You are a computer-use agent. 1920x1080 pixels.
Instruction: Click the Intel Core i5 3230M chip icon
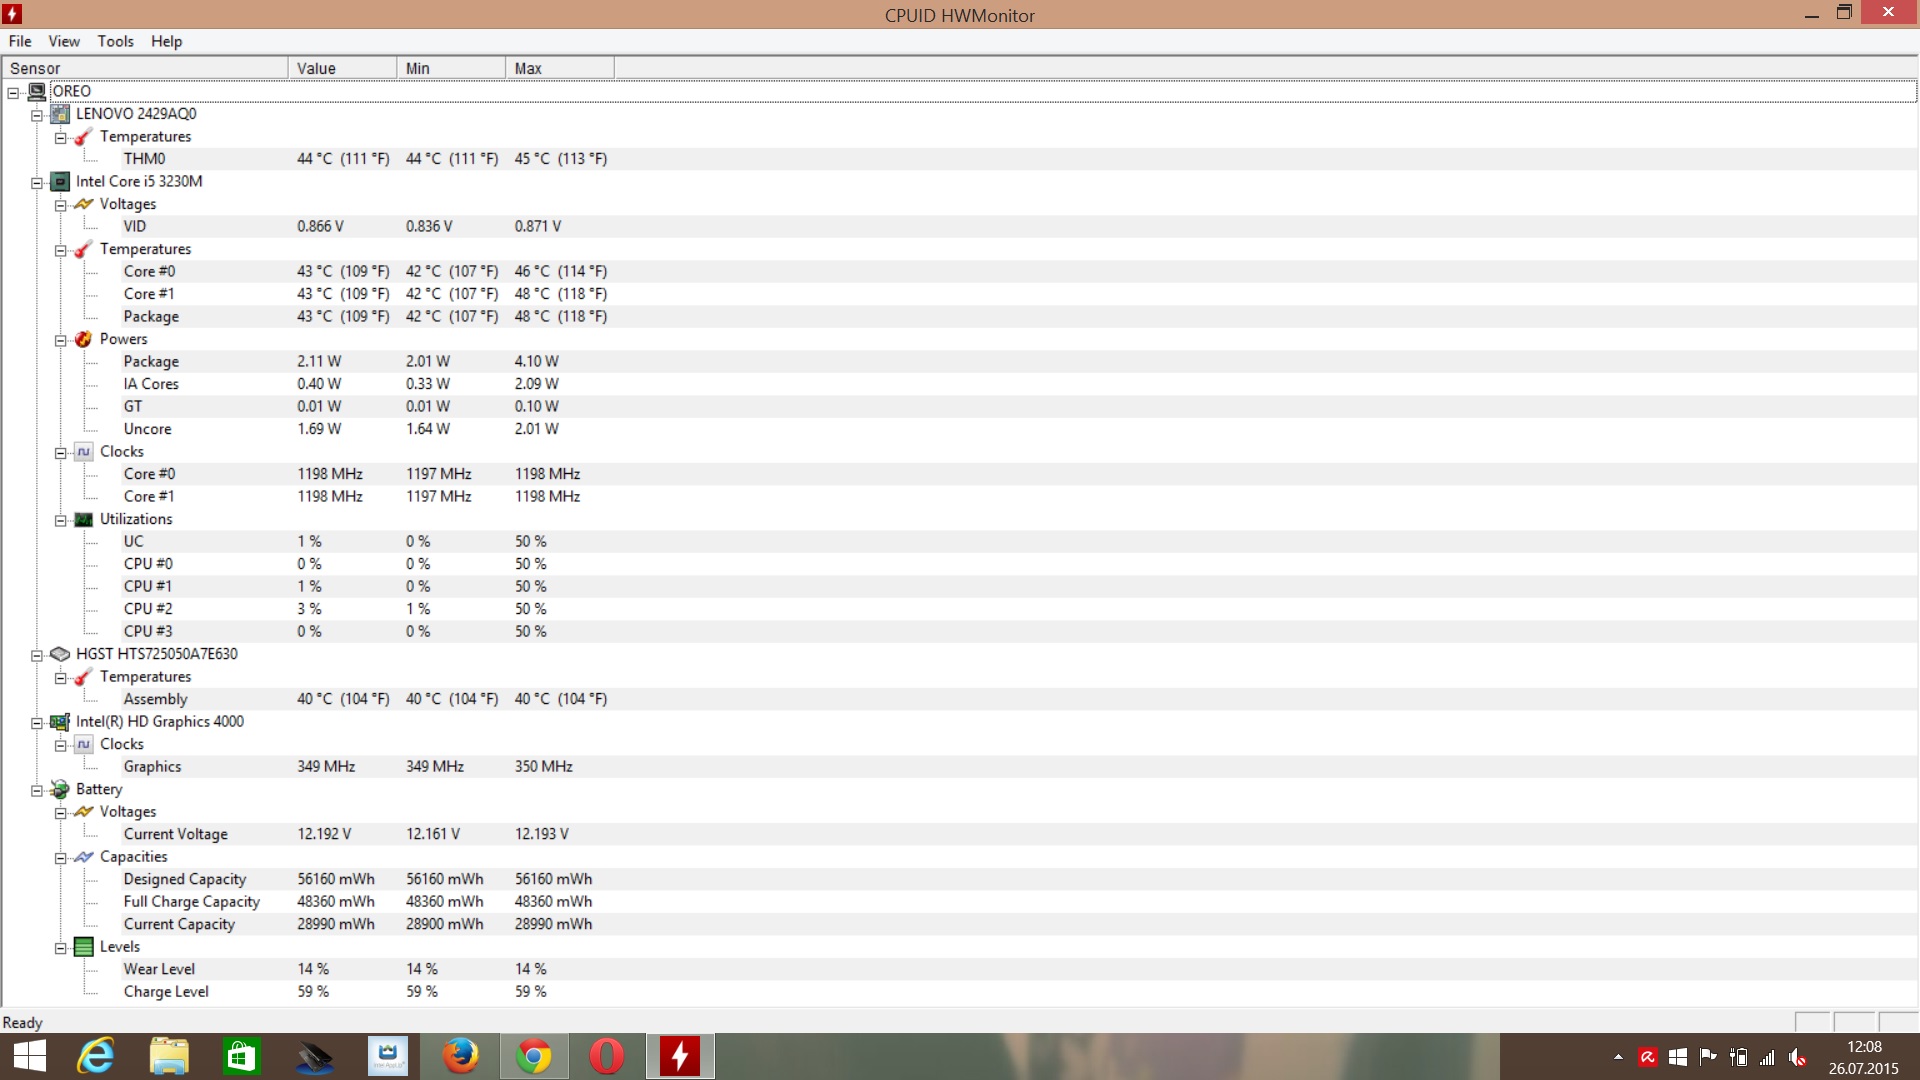(x=60, y=182)
